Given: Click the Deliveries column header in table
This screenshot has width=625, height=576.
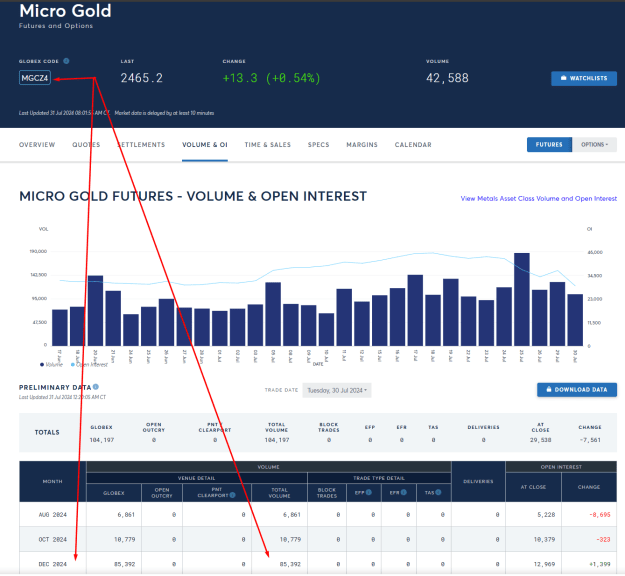Looking at the screenshot, I should [478, 482].
